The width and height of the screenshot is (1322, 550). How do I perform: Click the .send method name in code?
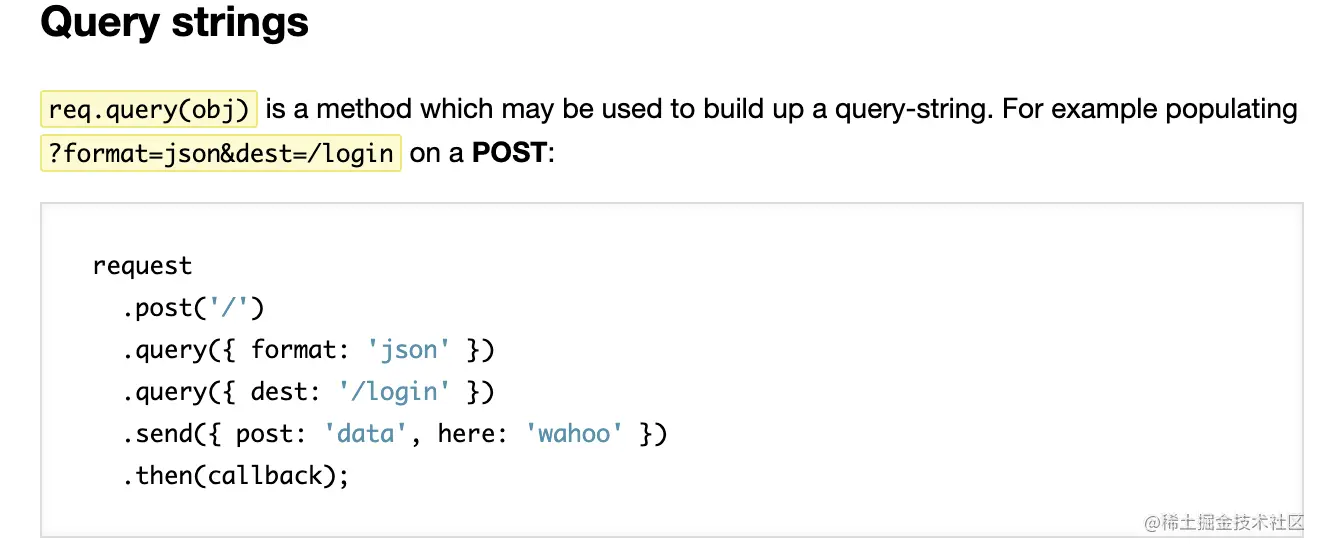pyautogui.click(x=160, y=434)
